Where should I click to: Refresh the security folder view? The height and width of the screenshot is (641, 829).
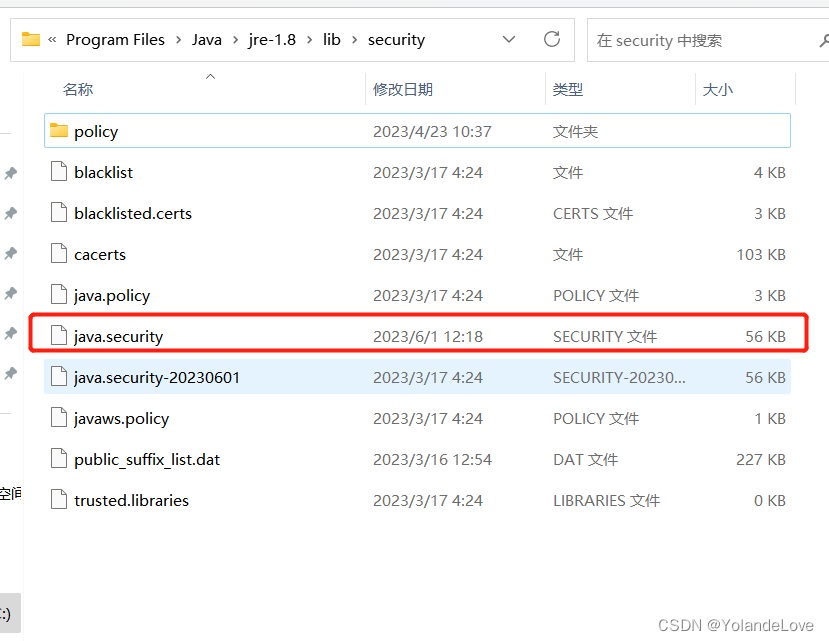click(x=551, y=39)
